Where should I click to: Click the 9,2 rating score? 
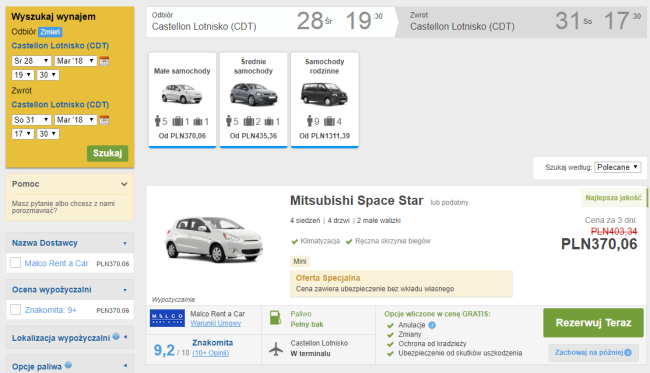[164, 350]
